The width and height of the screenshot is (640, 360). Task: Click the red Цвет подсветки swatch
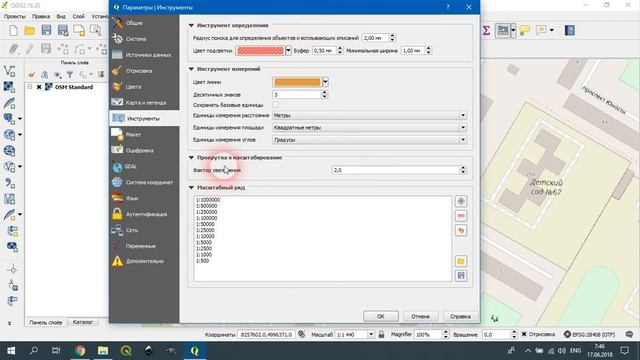pyautogui.click(x=260, y=50)
